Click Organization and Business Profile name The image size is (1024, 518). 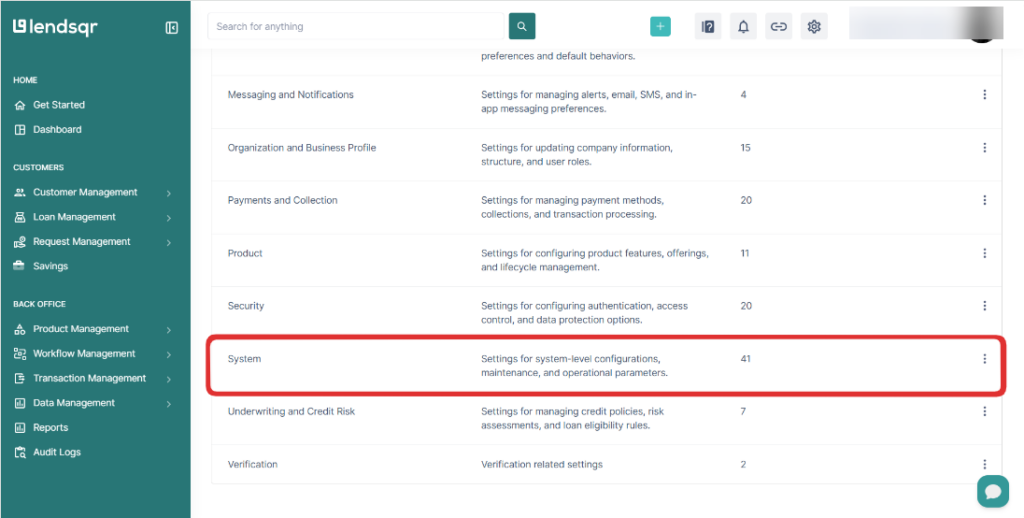click(302, 148)
